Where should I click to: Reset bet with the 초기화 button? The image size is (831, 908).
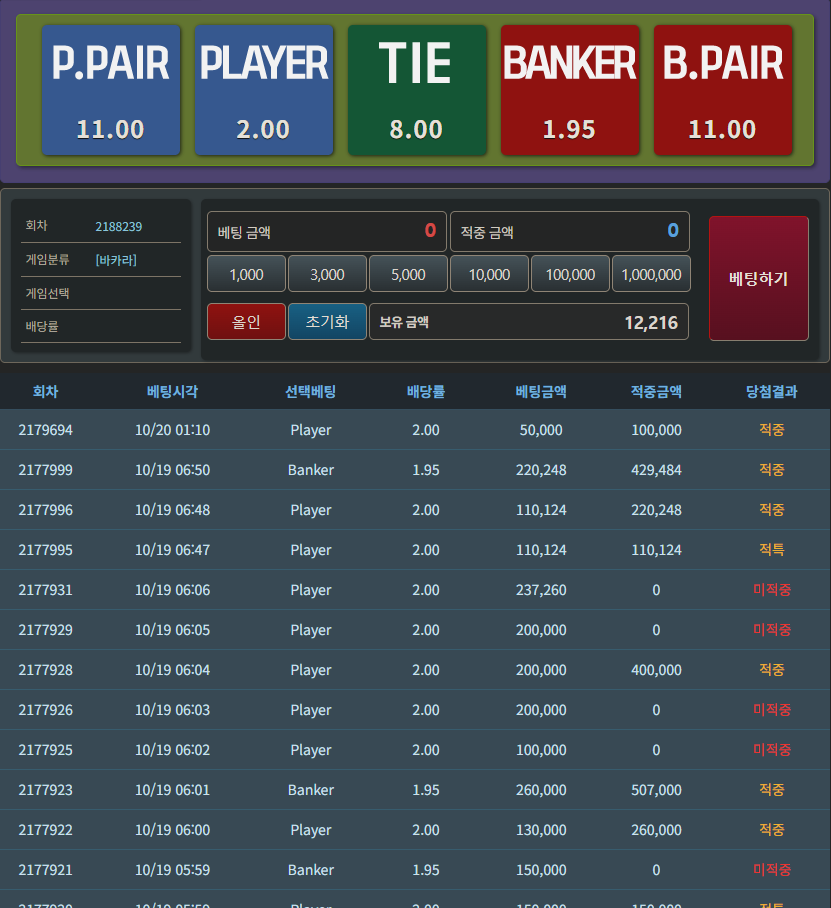(x=327, y=321)
